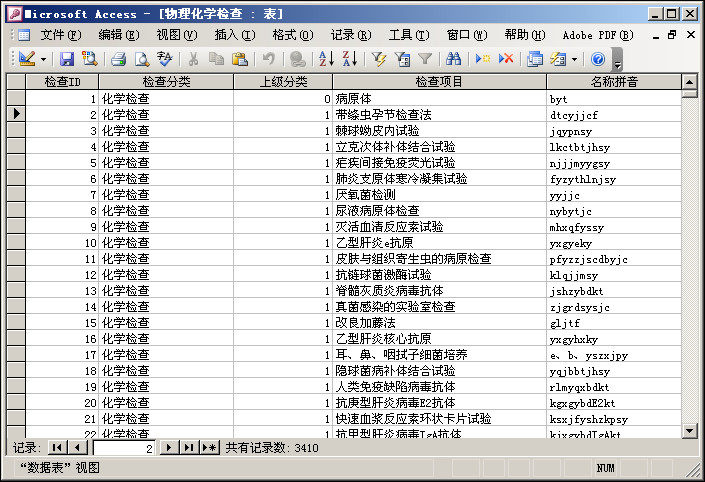Click the 检查分类 column header

166,82
